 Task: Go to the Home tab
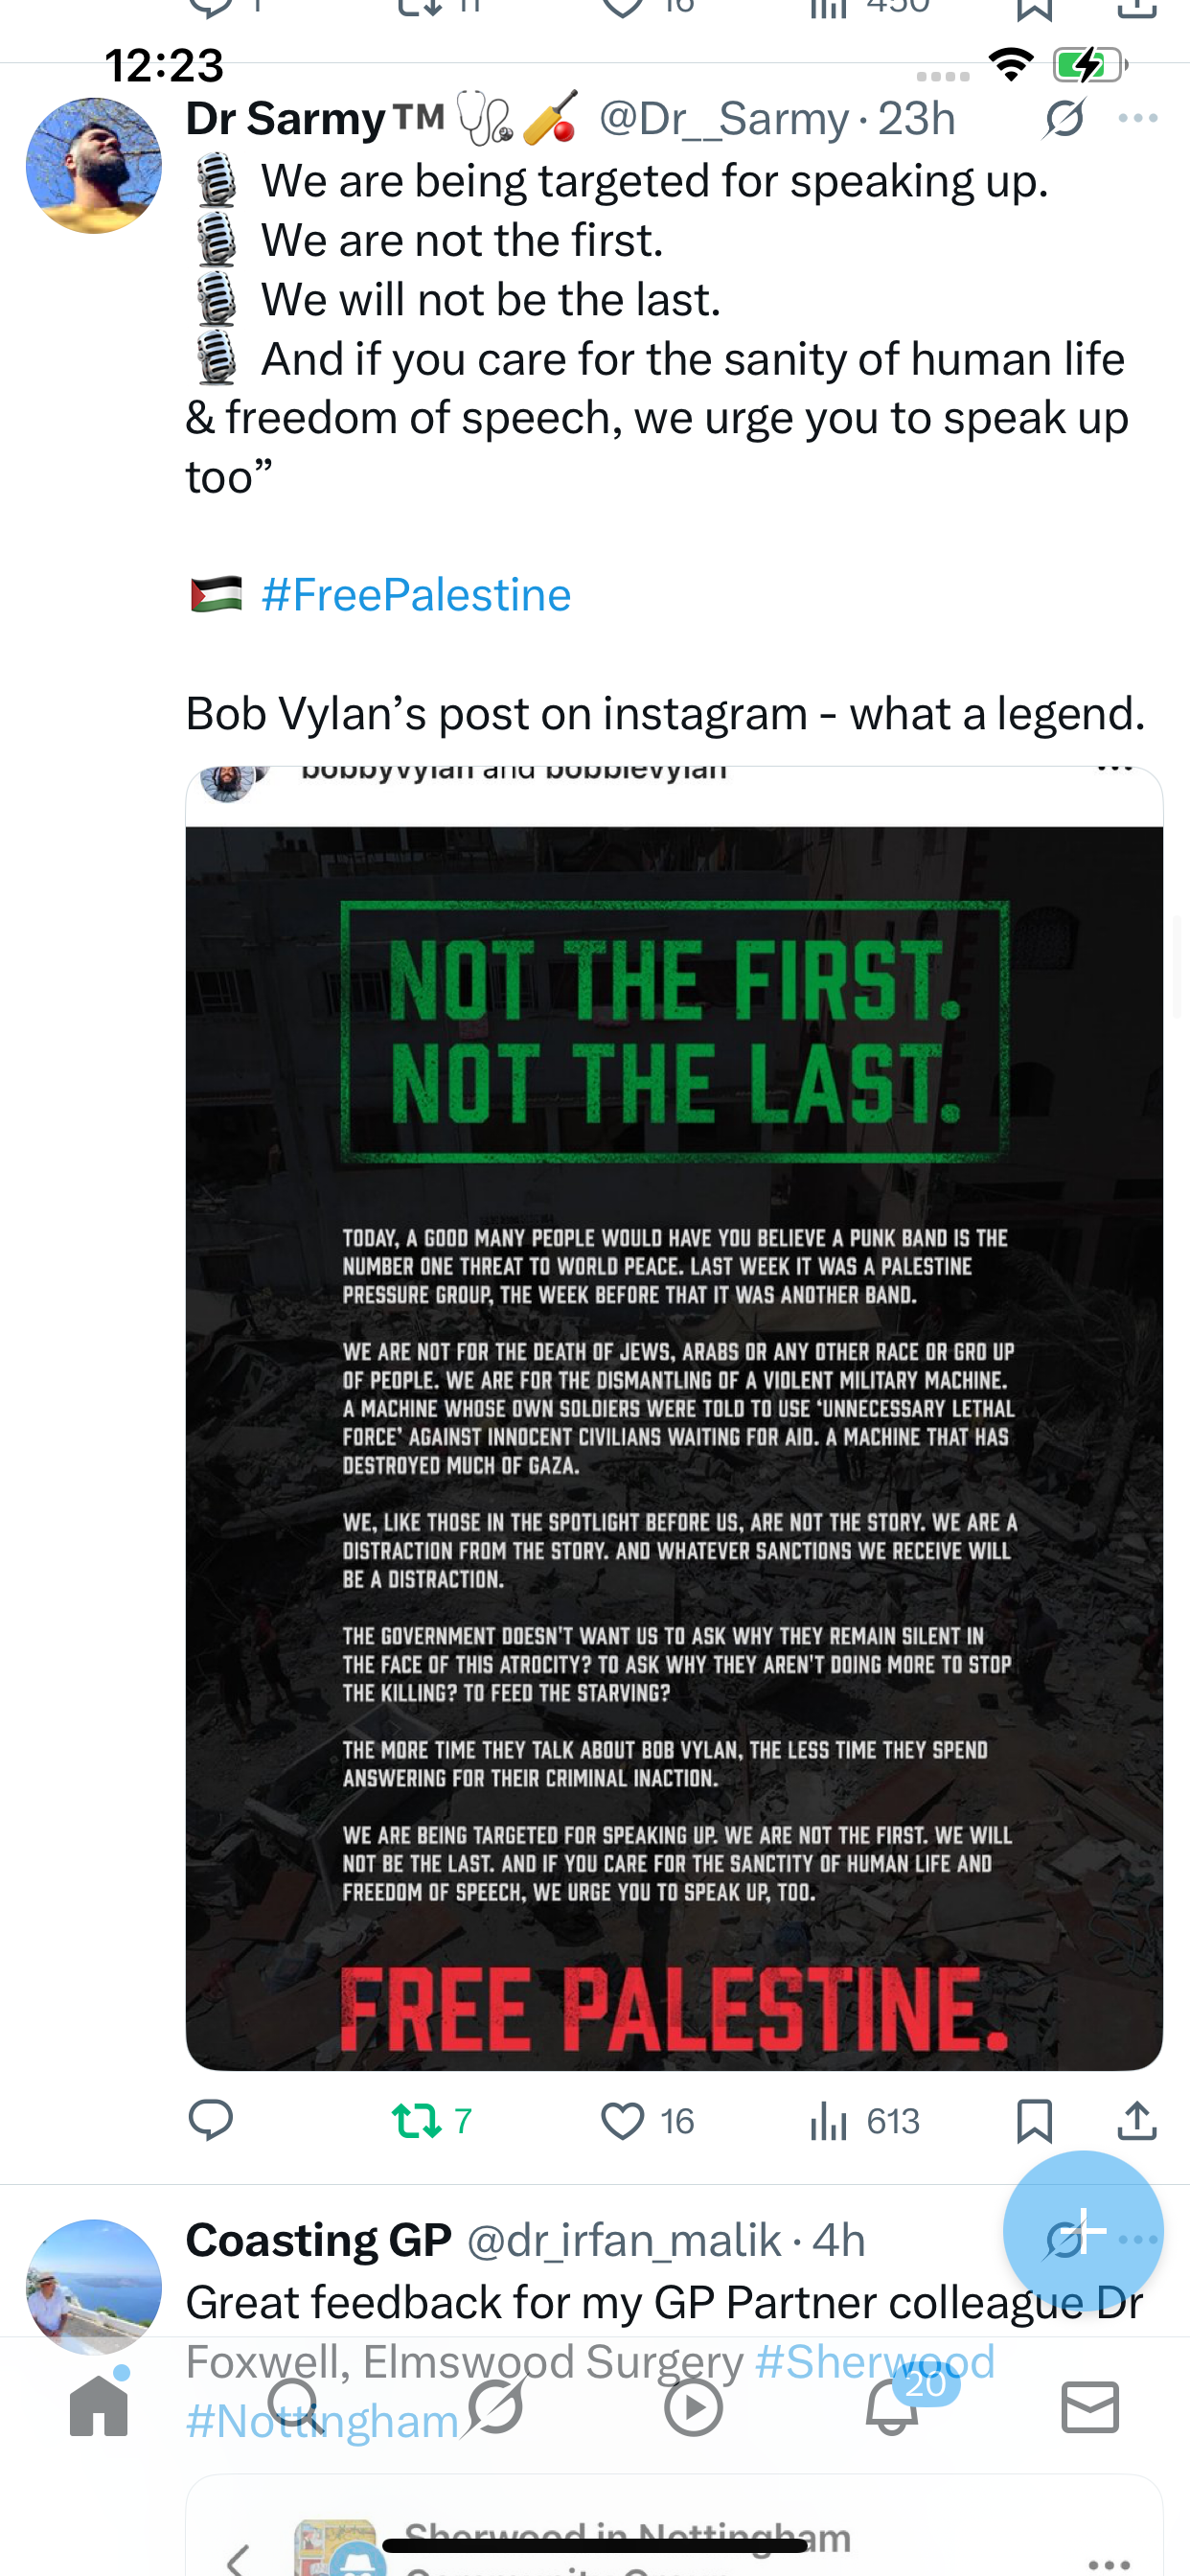(x=99, y=2405)
